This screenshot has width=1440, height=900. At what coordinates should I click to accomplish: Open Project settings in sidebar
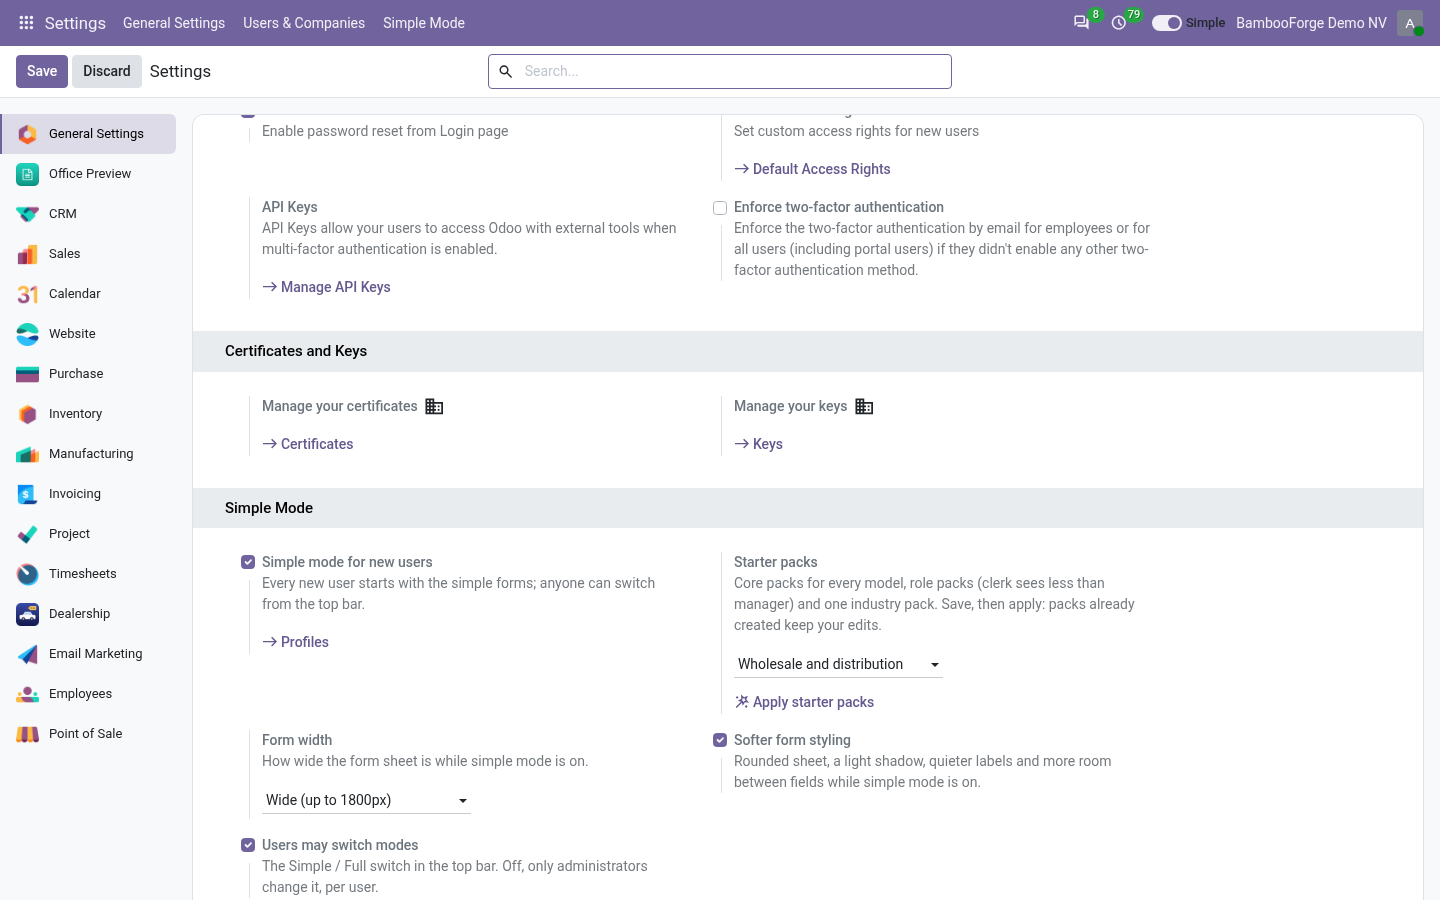(88, 534)
